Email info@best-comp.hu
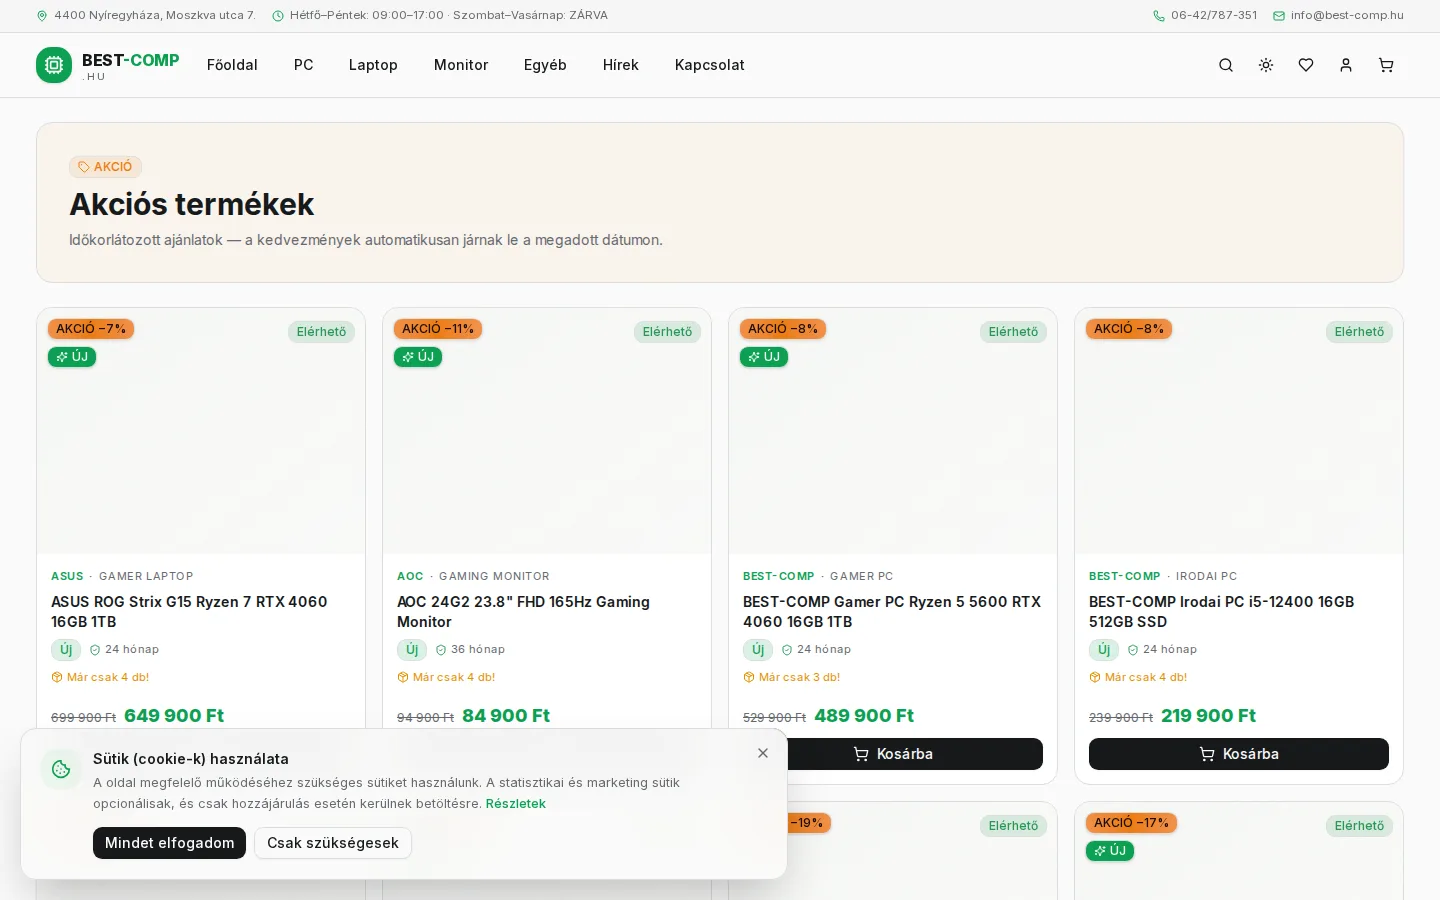Screen dimensions: 1440x900 pyautogui.click(x=1347, y=16)
